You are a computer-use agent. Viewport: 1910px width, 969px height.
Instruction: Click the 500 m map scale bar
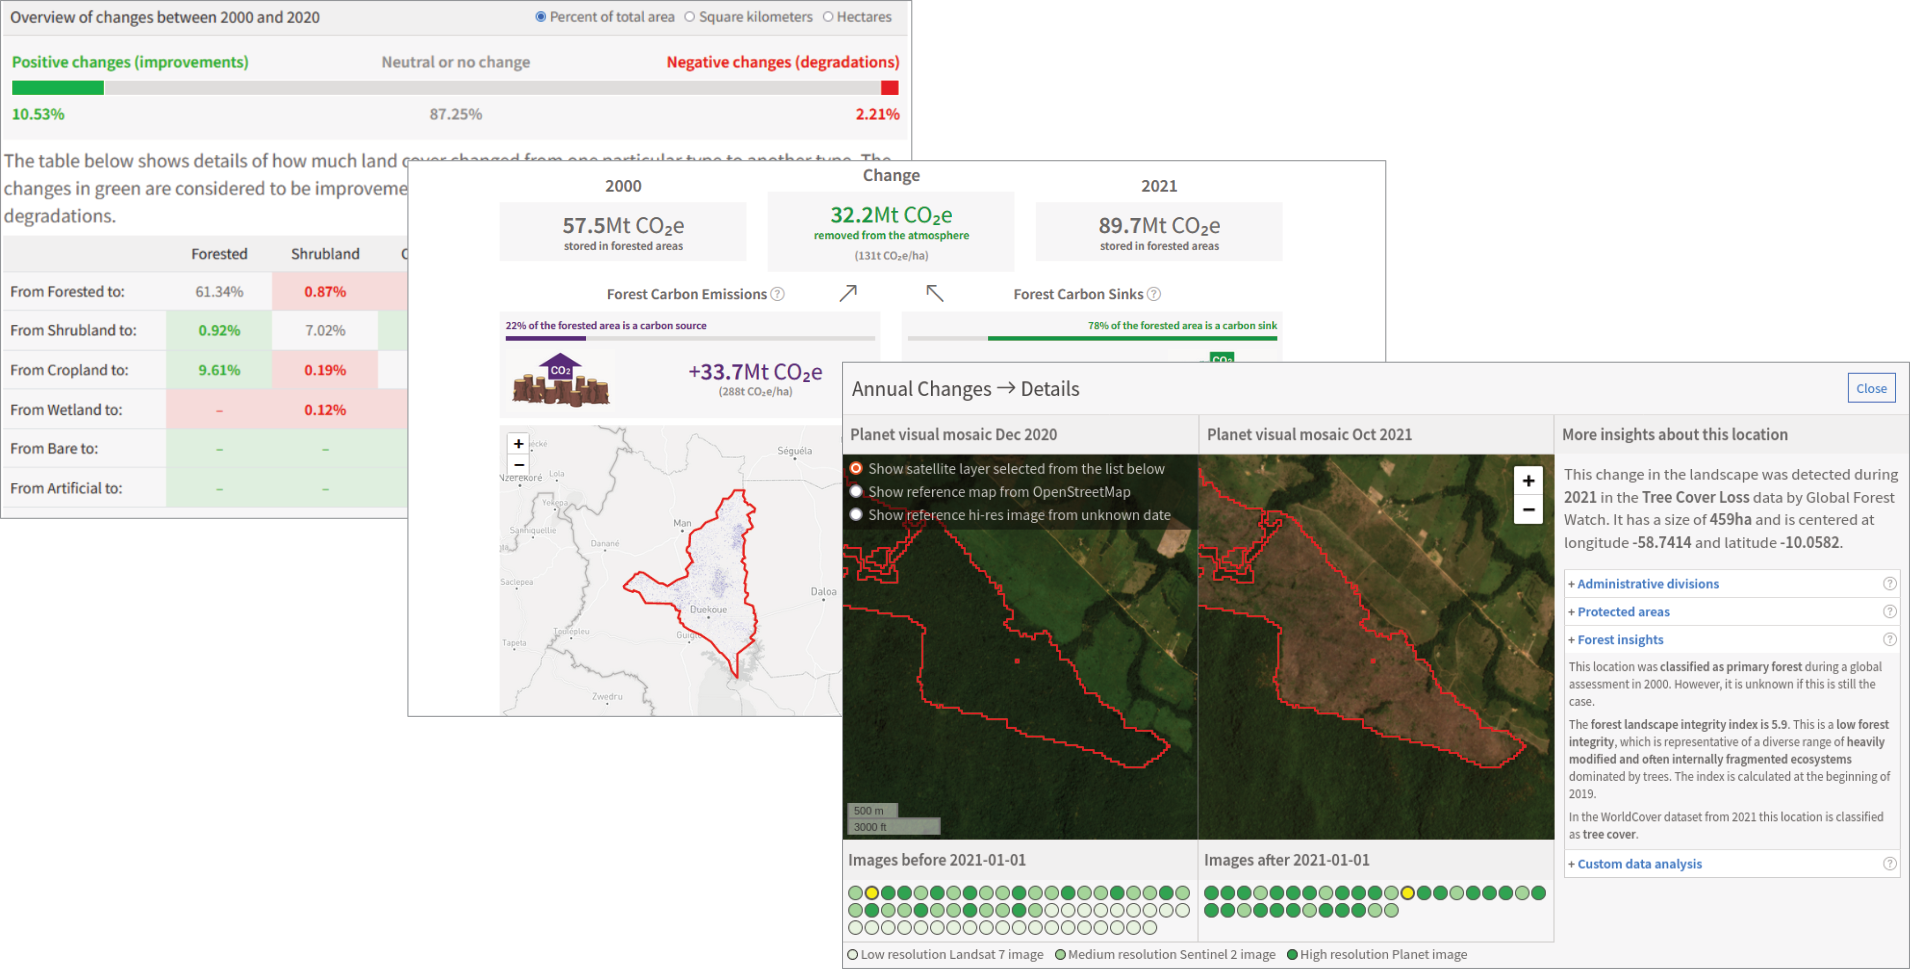click(872, 811)
